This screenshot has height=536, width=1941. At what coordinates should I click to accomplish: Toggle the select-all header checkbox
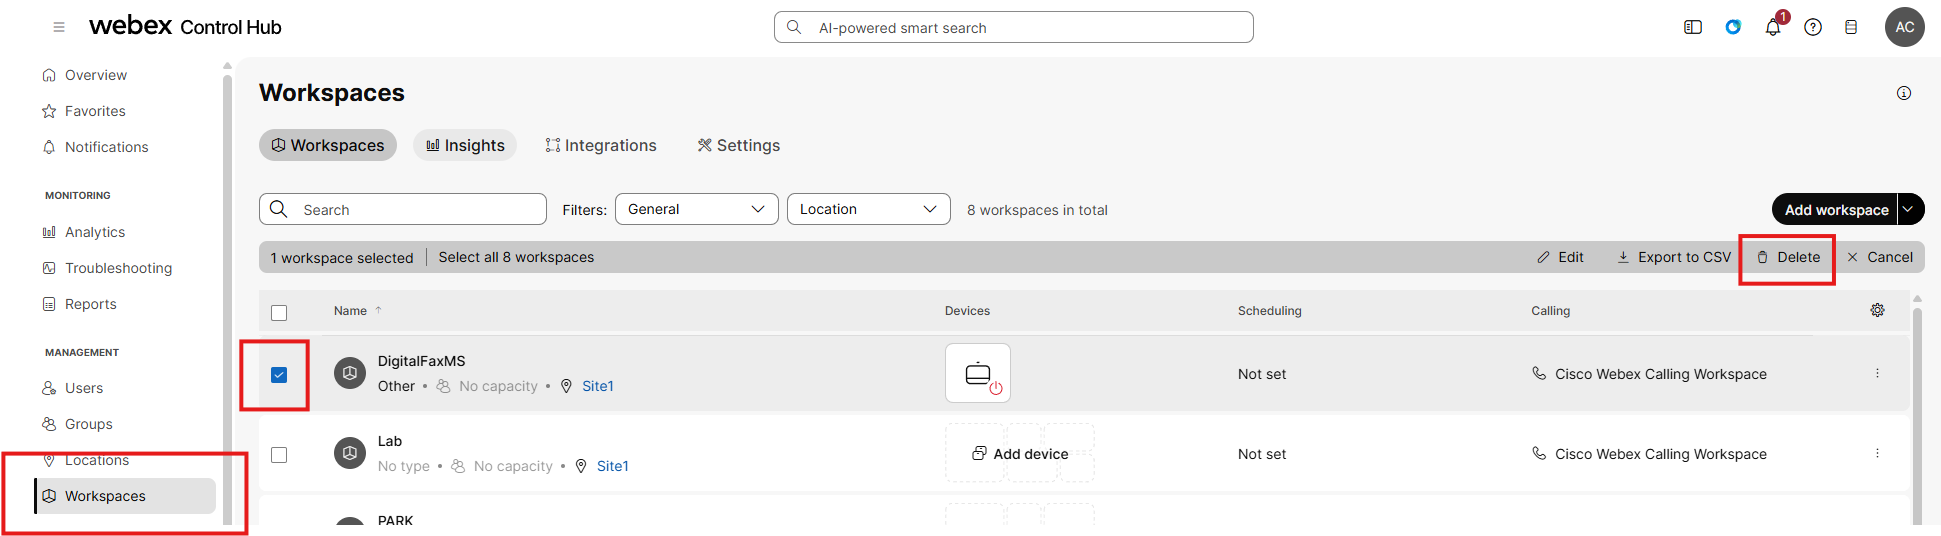pos(279,313)
